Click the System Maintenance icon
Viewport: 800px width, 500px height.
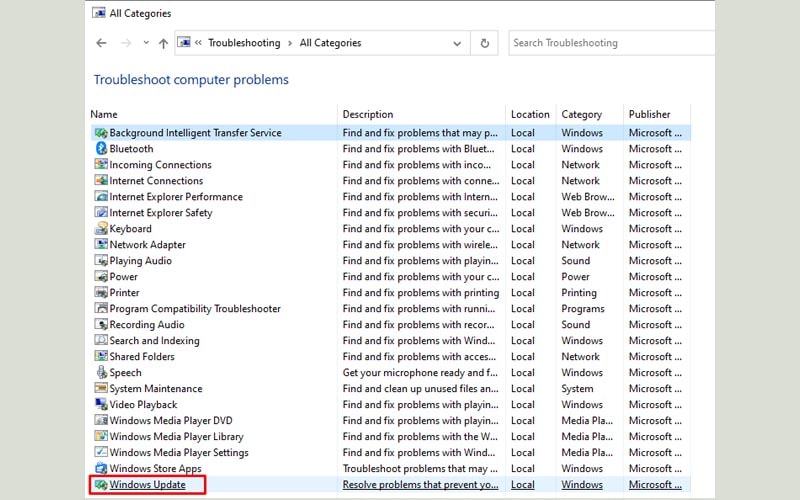click(x=101, y=388)
